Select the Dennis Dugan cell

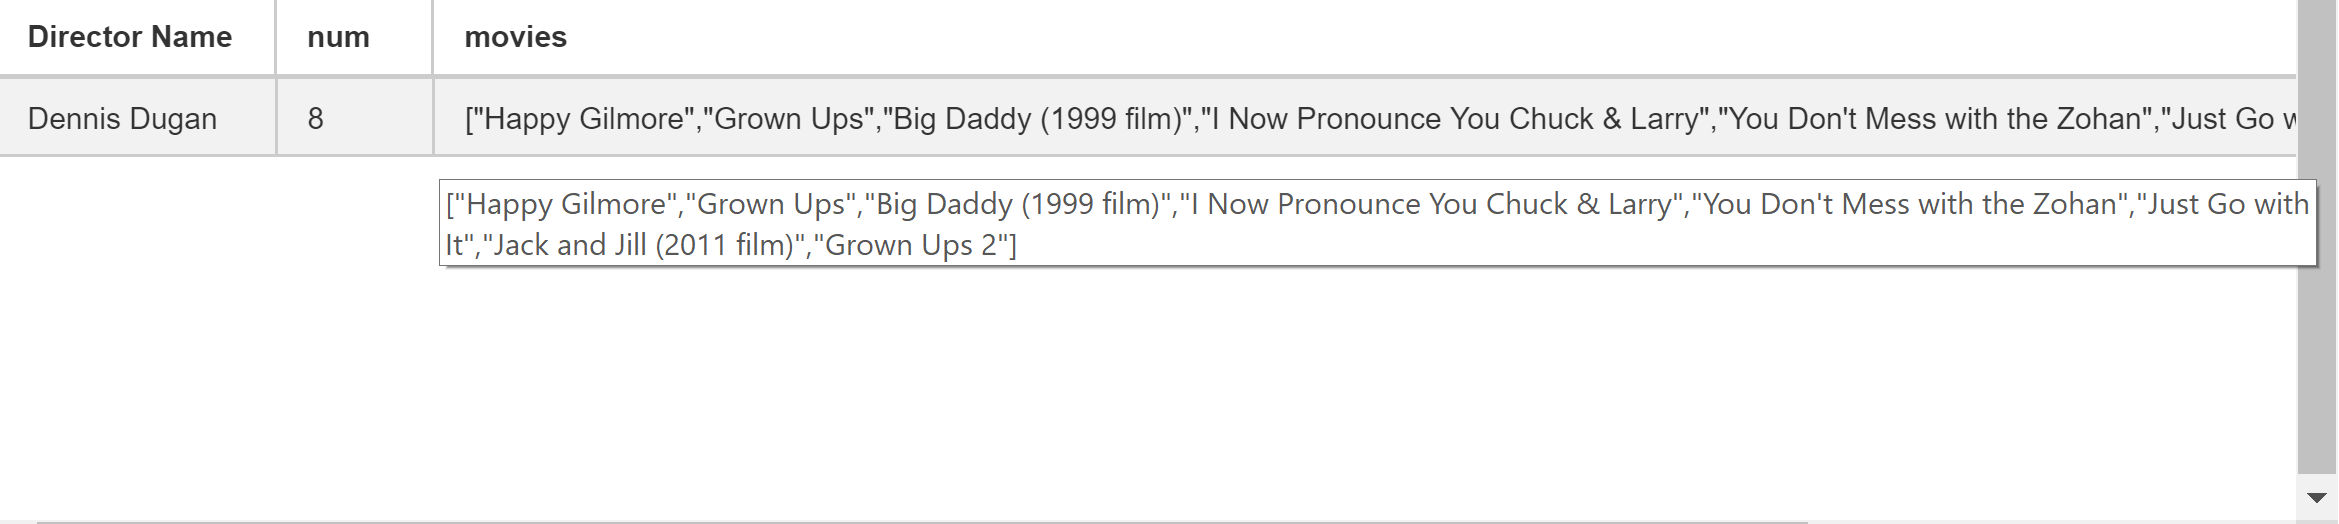tap(137, 118)
